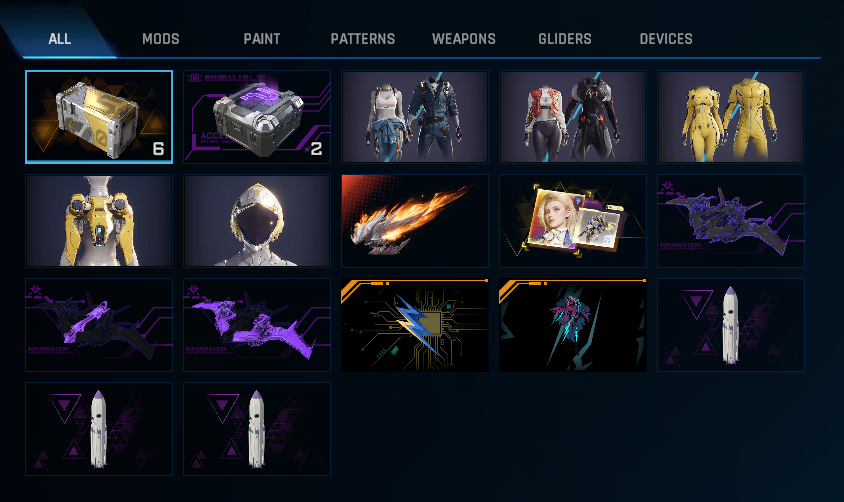
Task: Select the dark blue glider in second row
Action: [731, 221]
